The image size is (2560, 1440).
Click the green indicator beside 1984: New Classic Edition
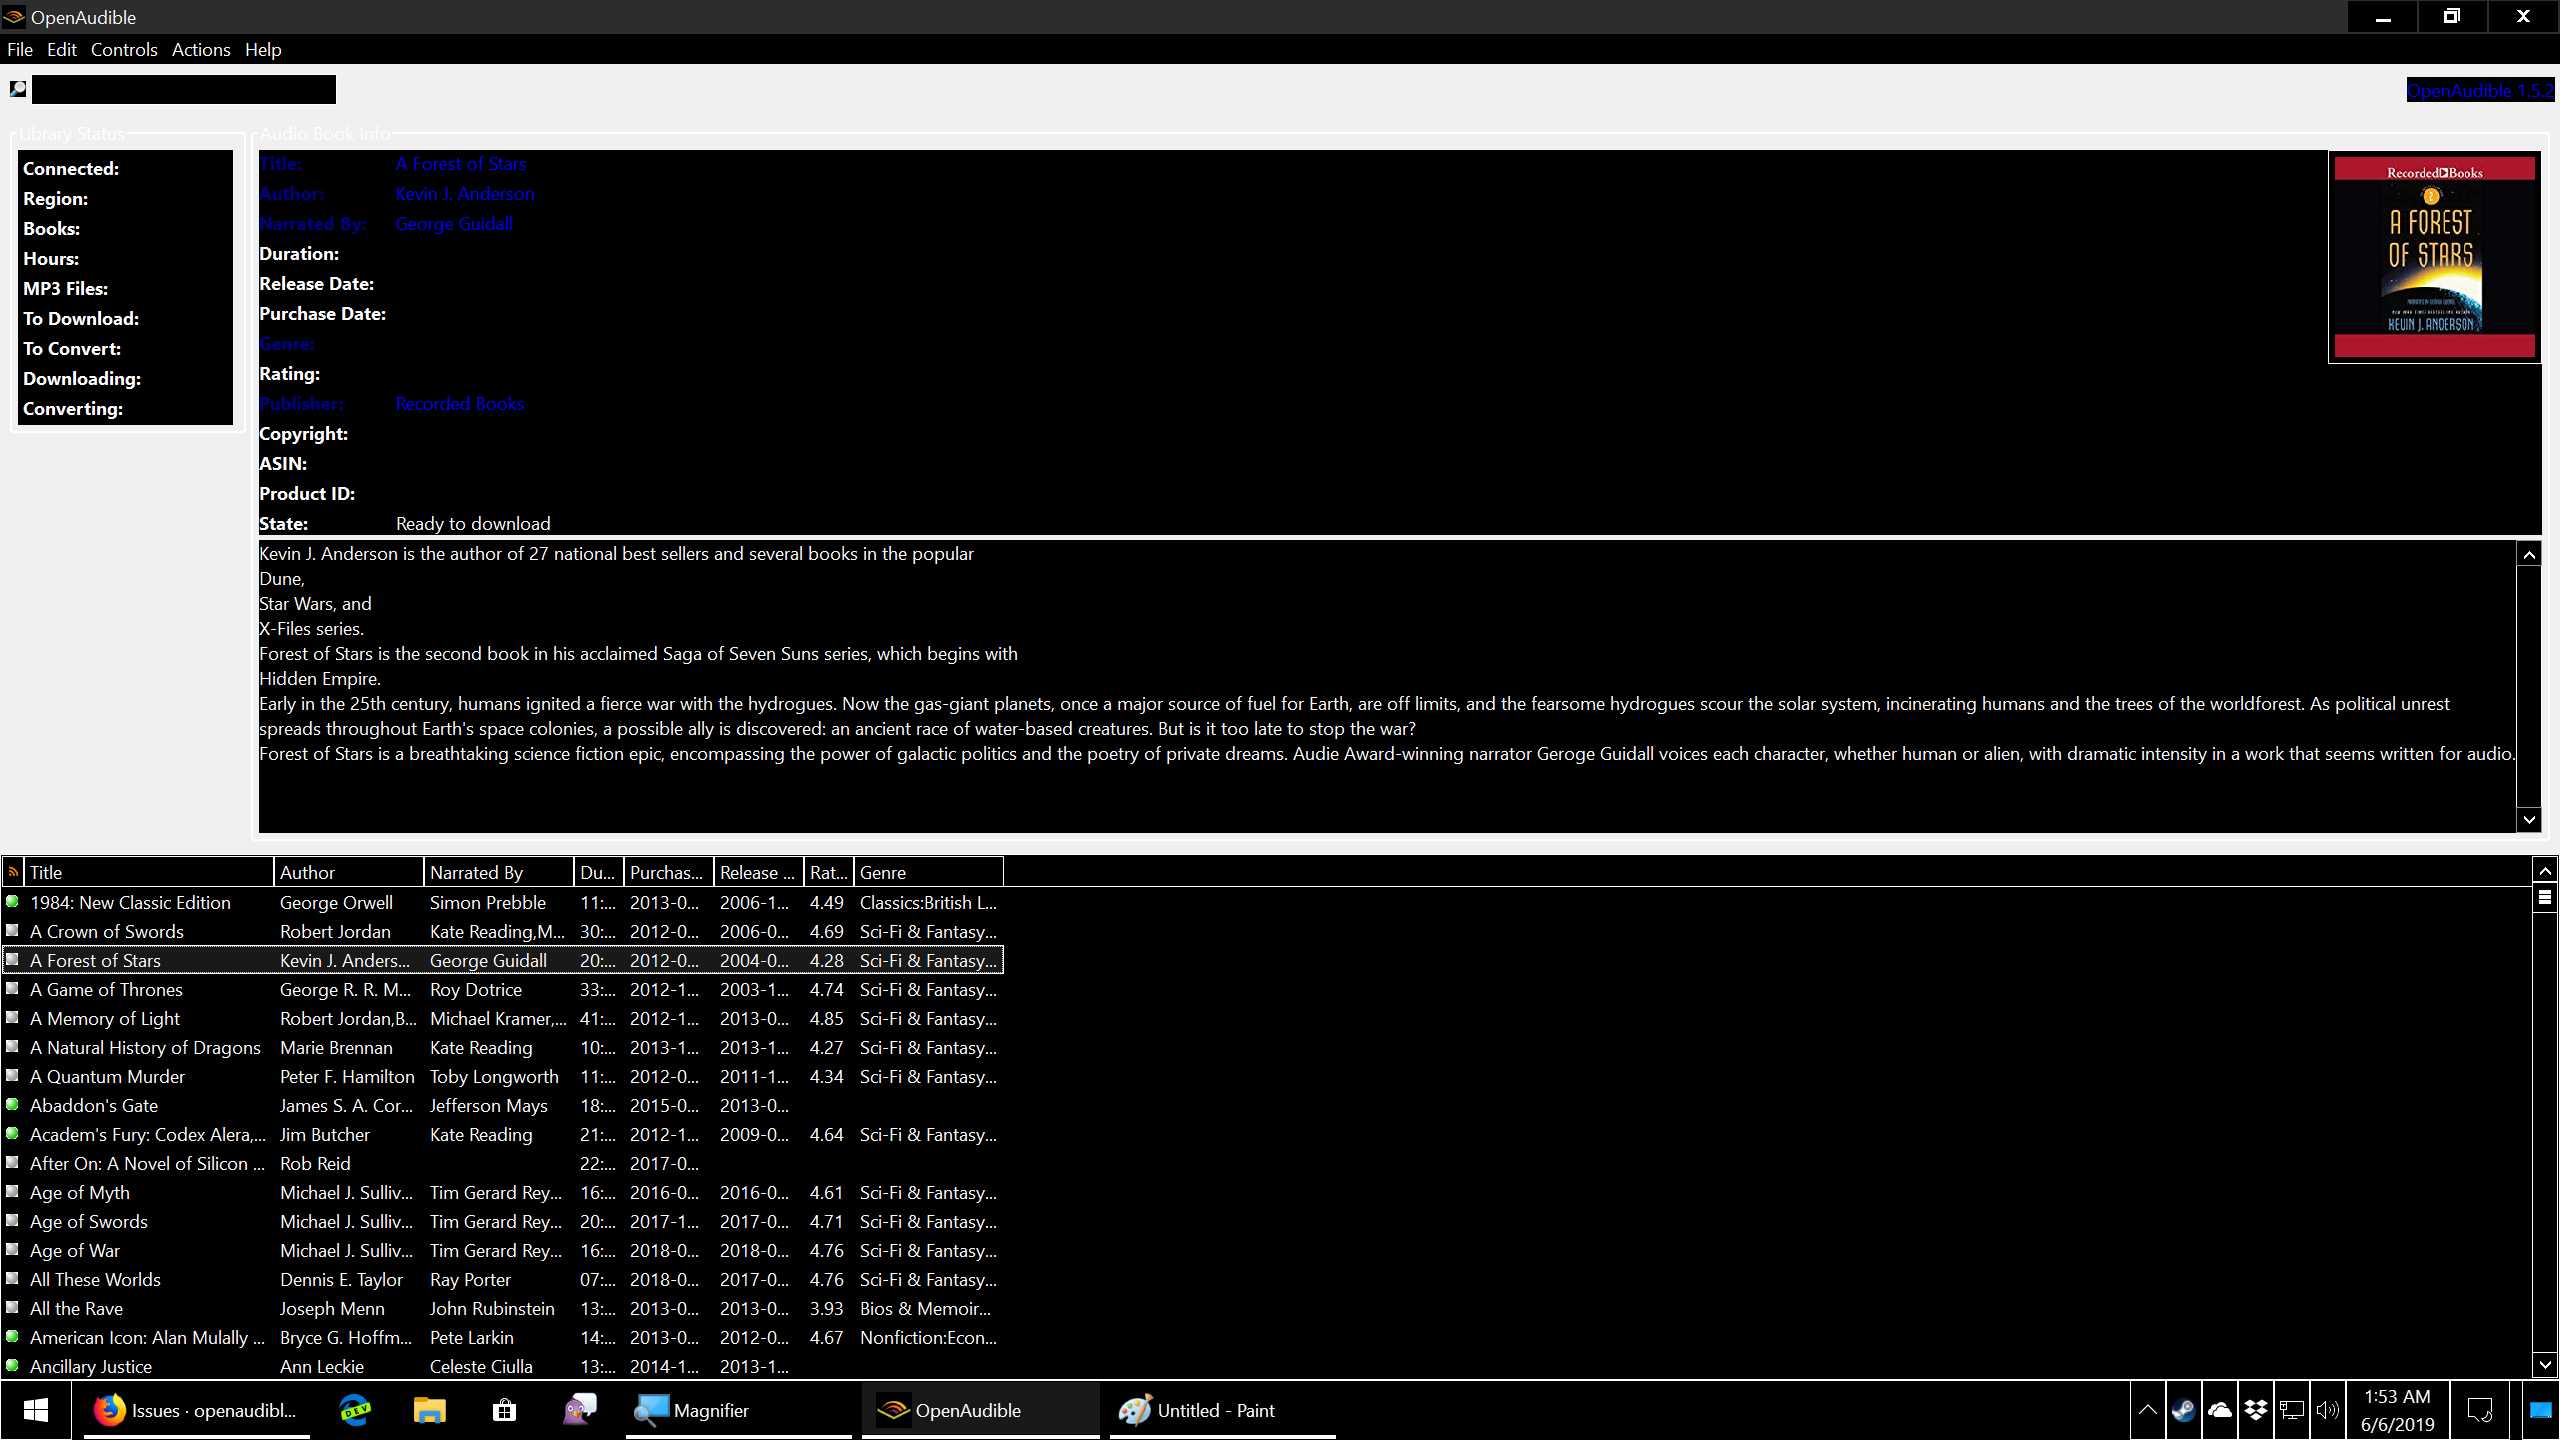pos(12,902)
